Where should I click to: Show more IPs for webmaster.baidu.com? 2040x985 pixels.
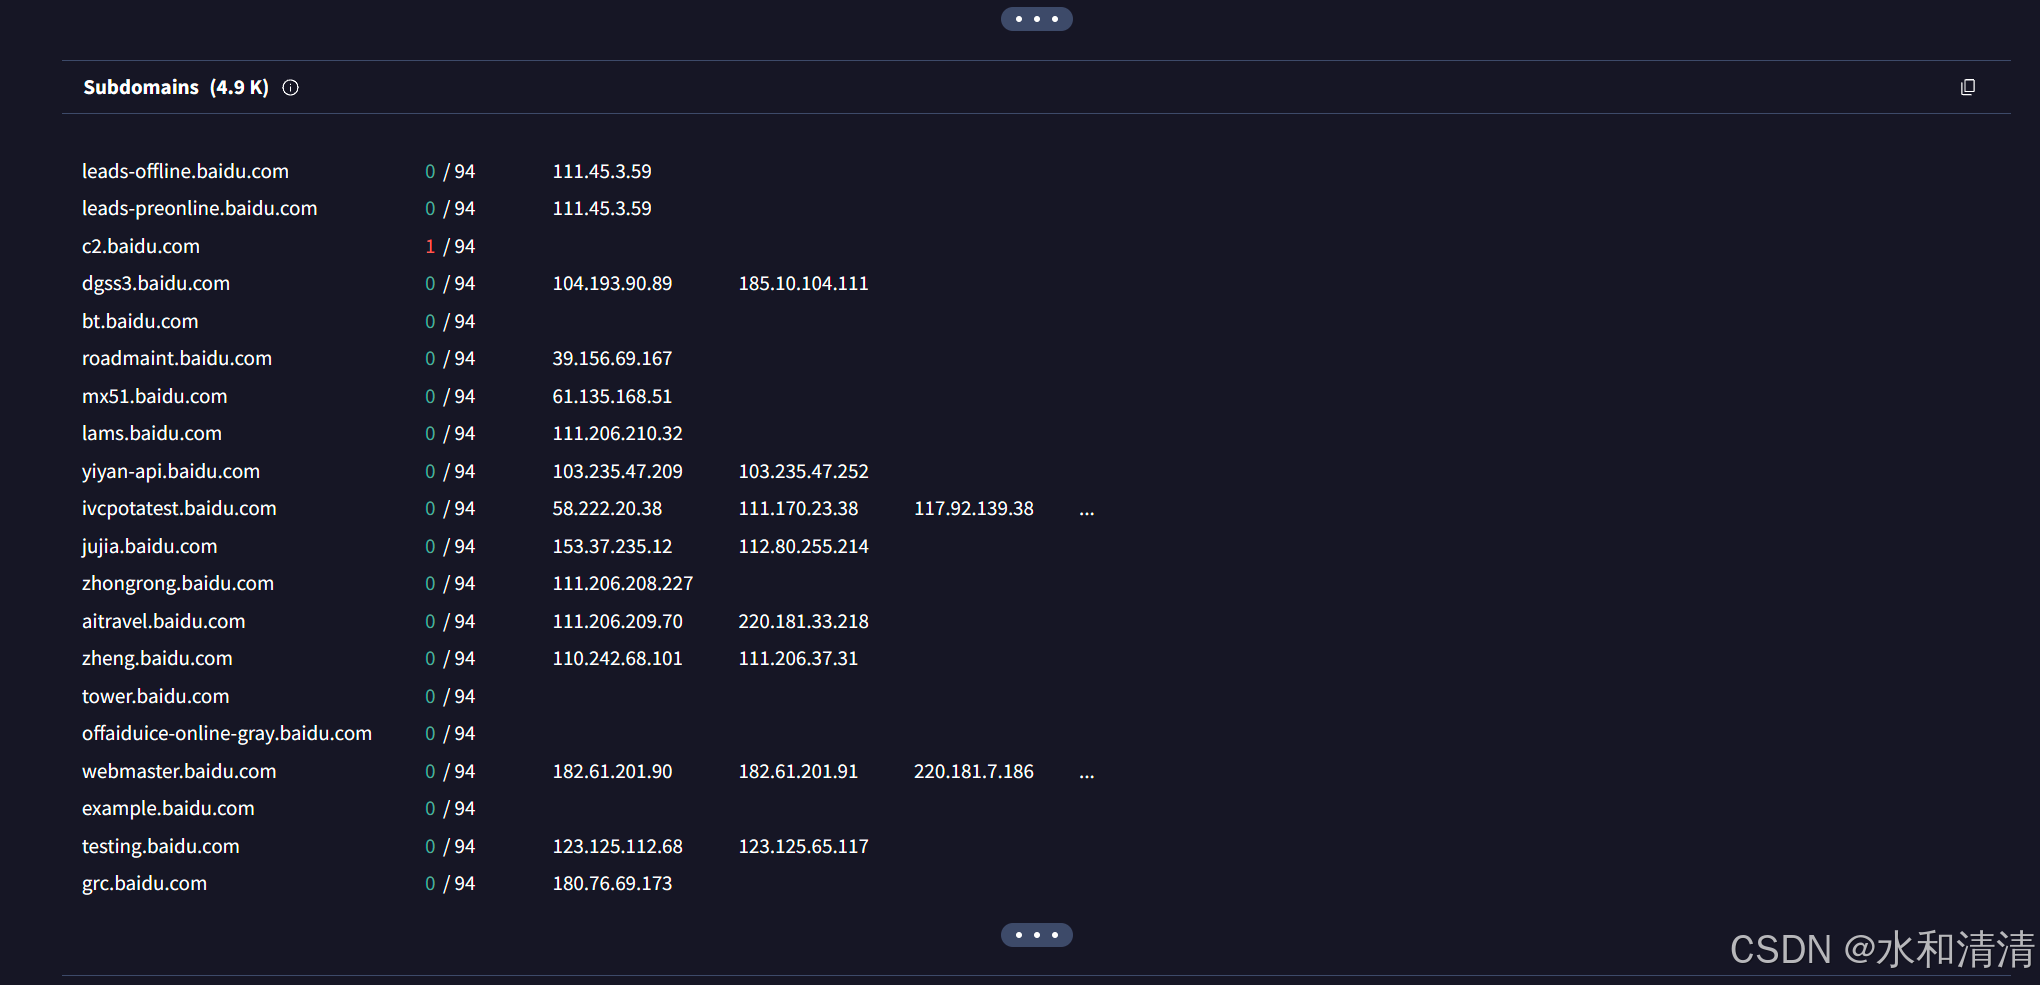1087,774
